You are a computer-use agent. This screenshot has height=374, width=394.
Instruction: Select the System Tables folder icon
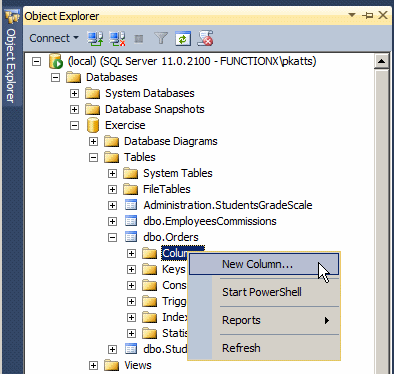tap(131, 173)
